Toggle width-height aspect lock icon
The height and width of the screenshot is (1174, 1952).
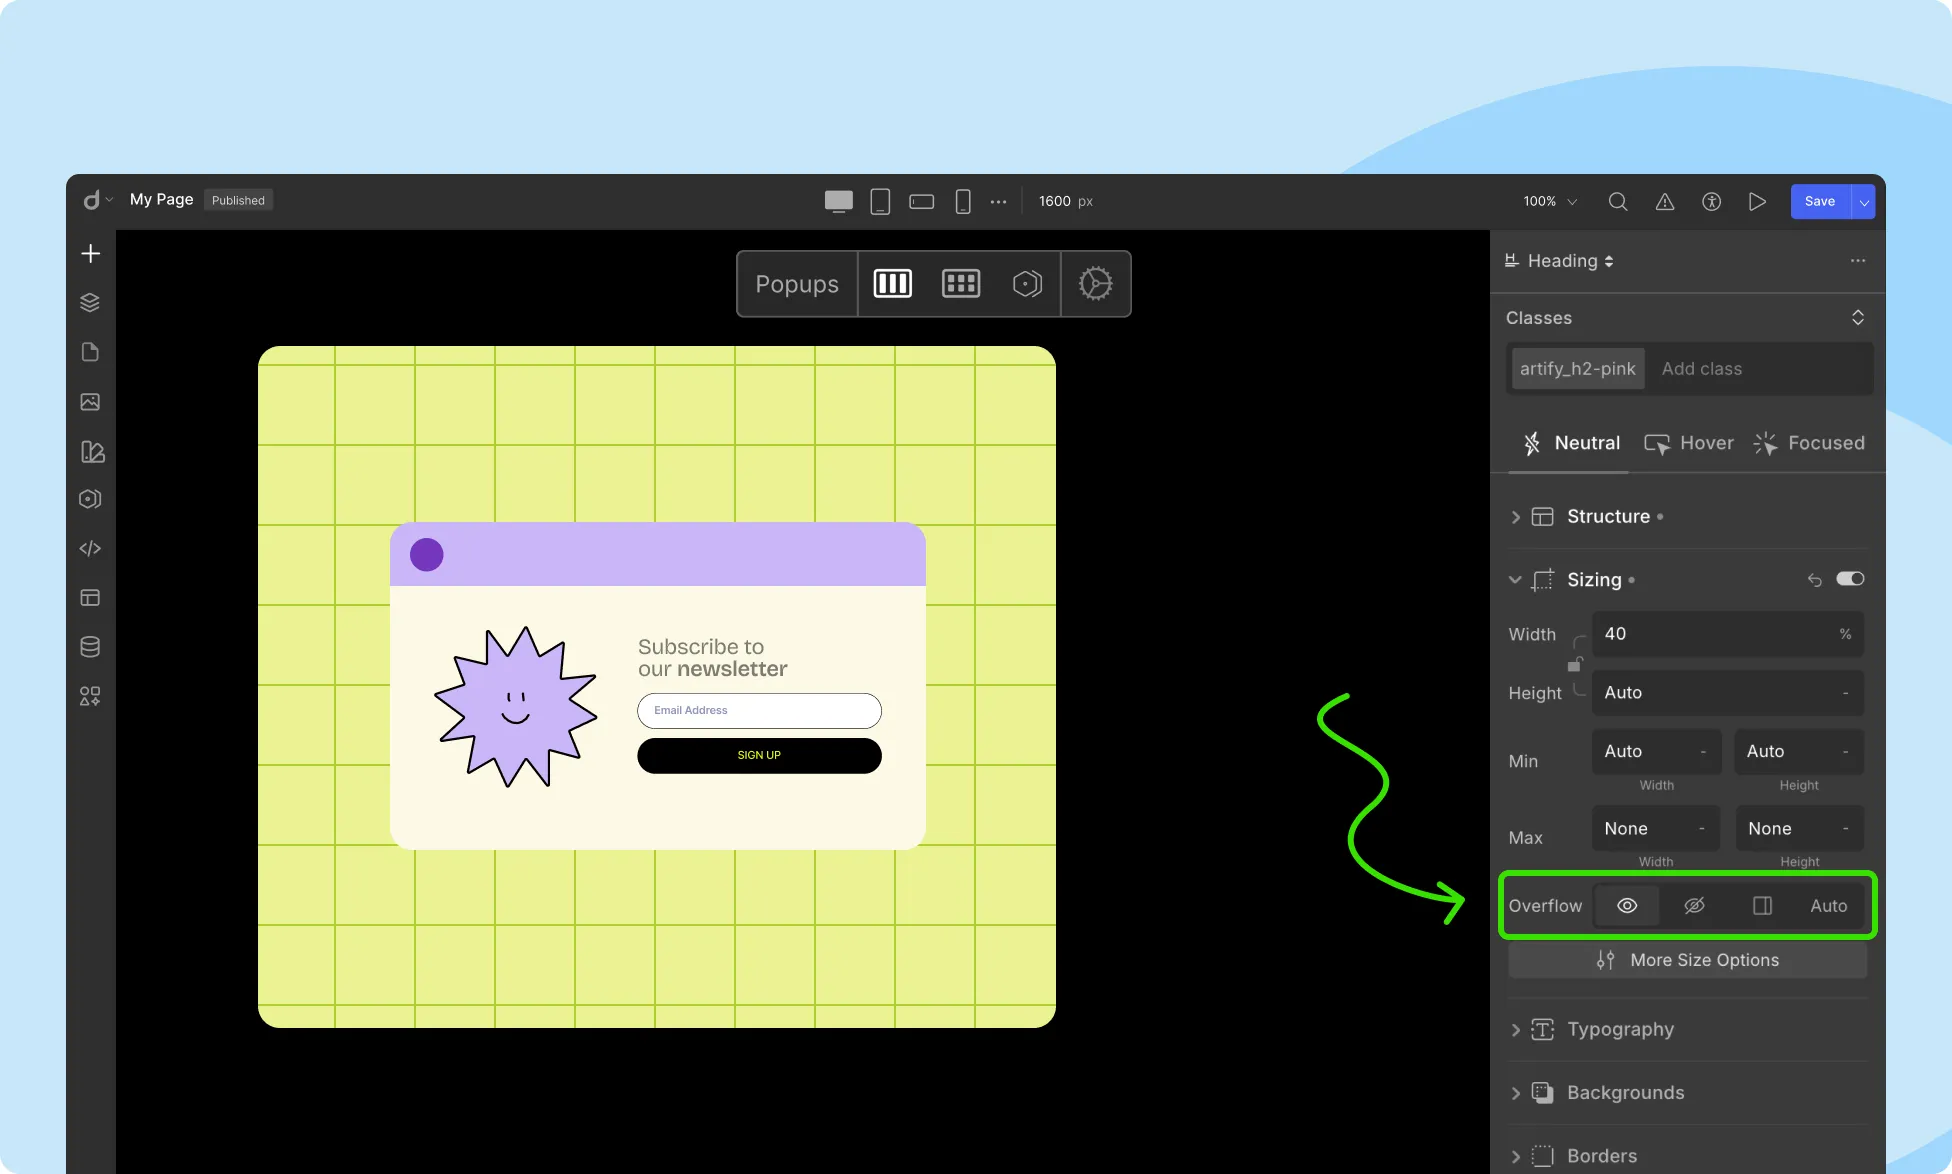click(x=1574, y=665)
